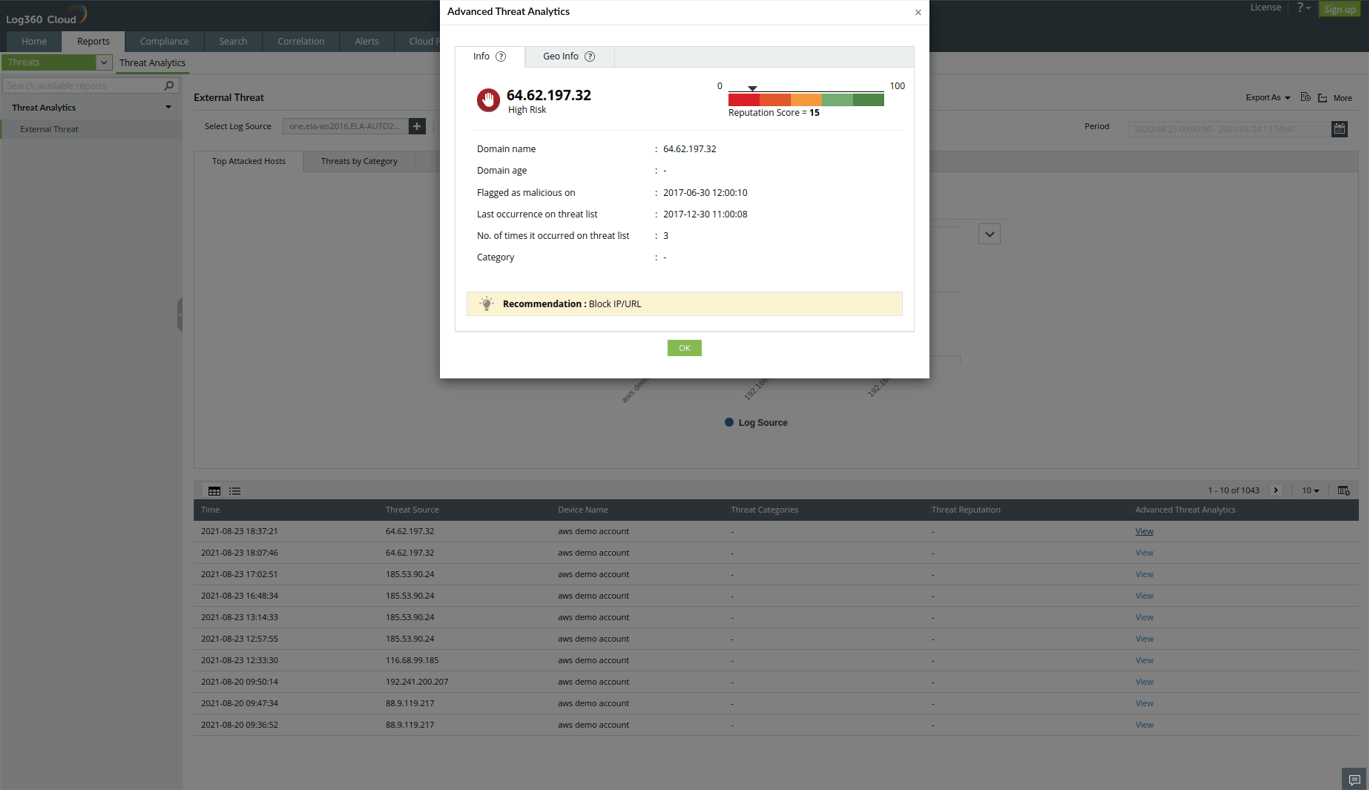1369x792 pixels.
Task: Collapse the Threat Analytics tree section
Action: pyautogui.click(x=168, y=108)
